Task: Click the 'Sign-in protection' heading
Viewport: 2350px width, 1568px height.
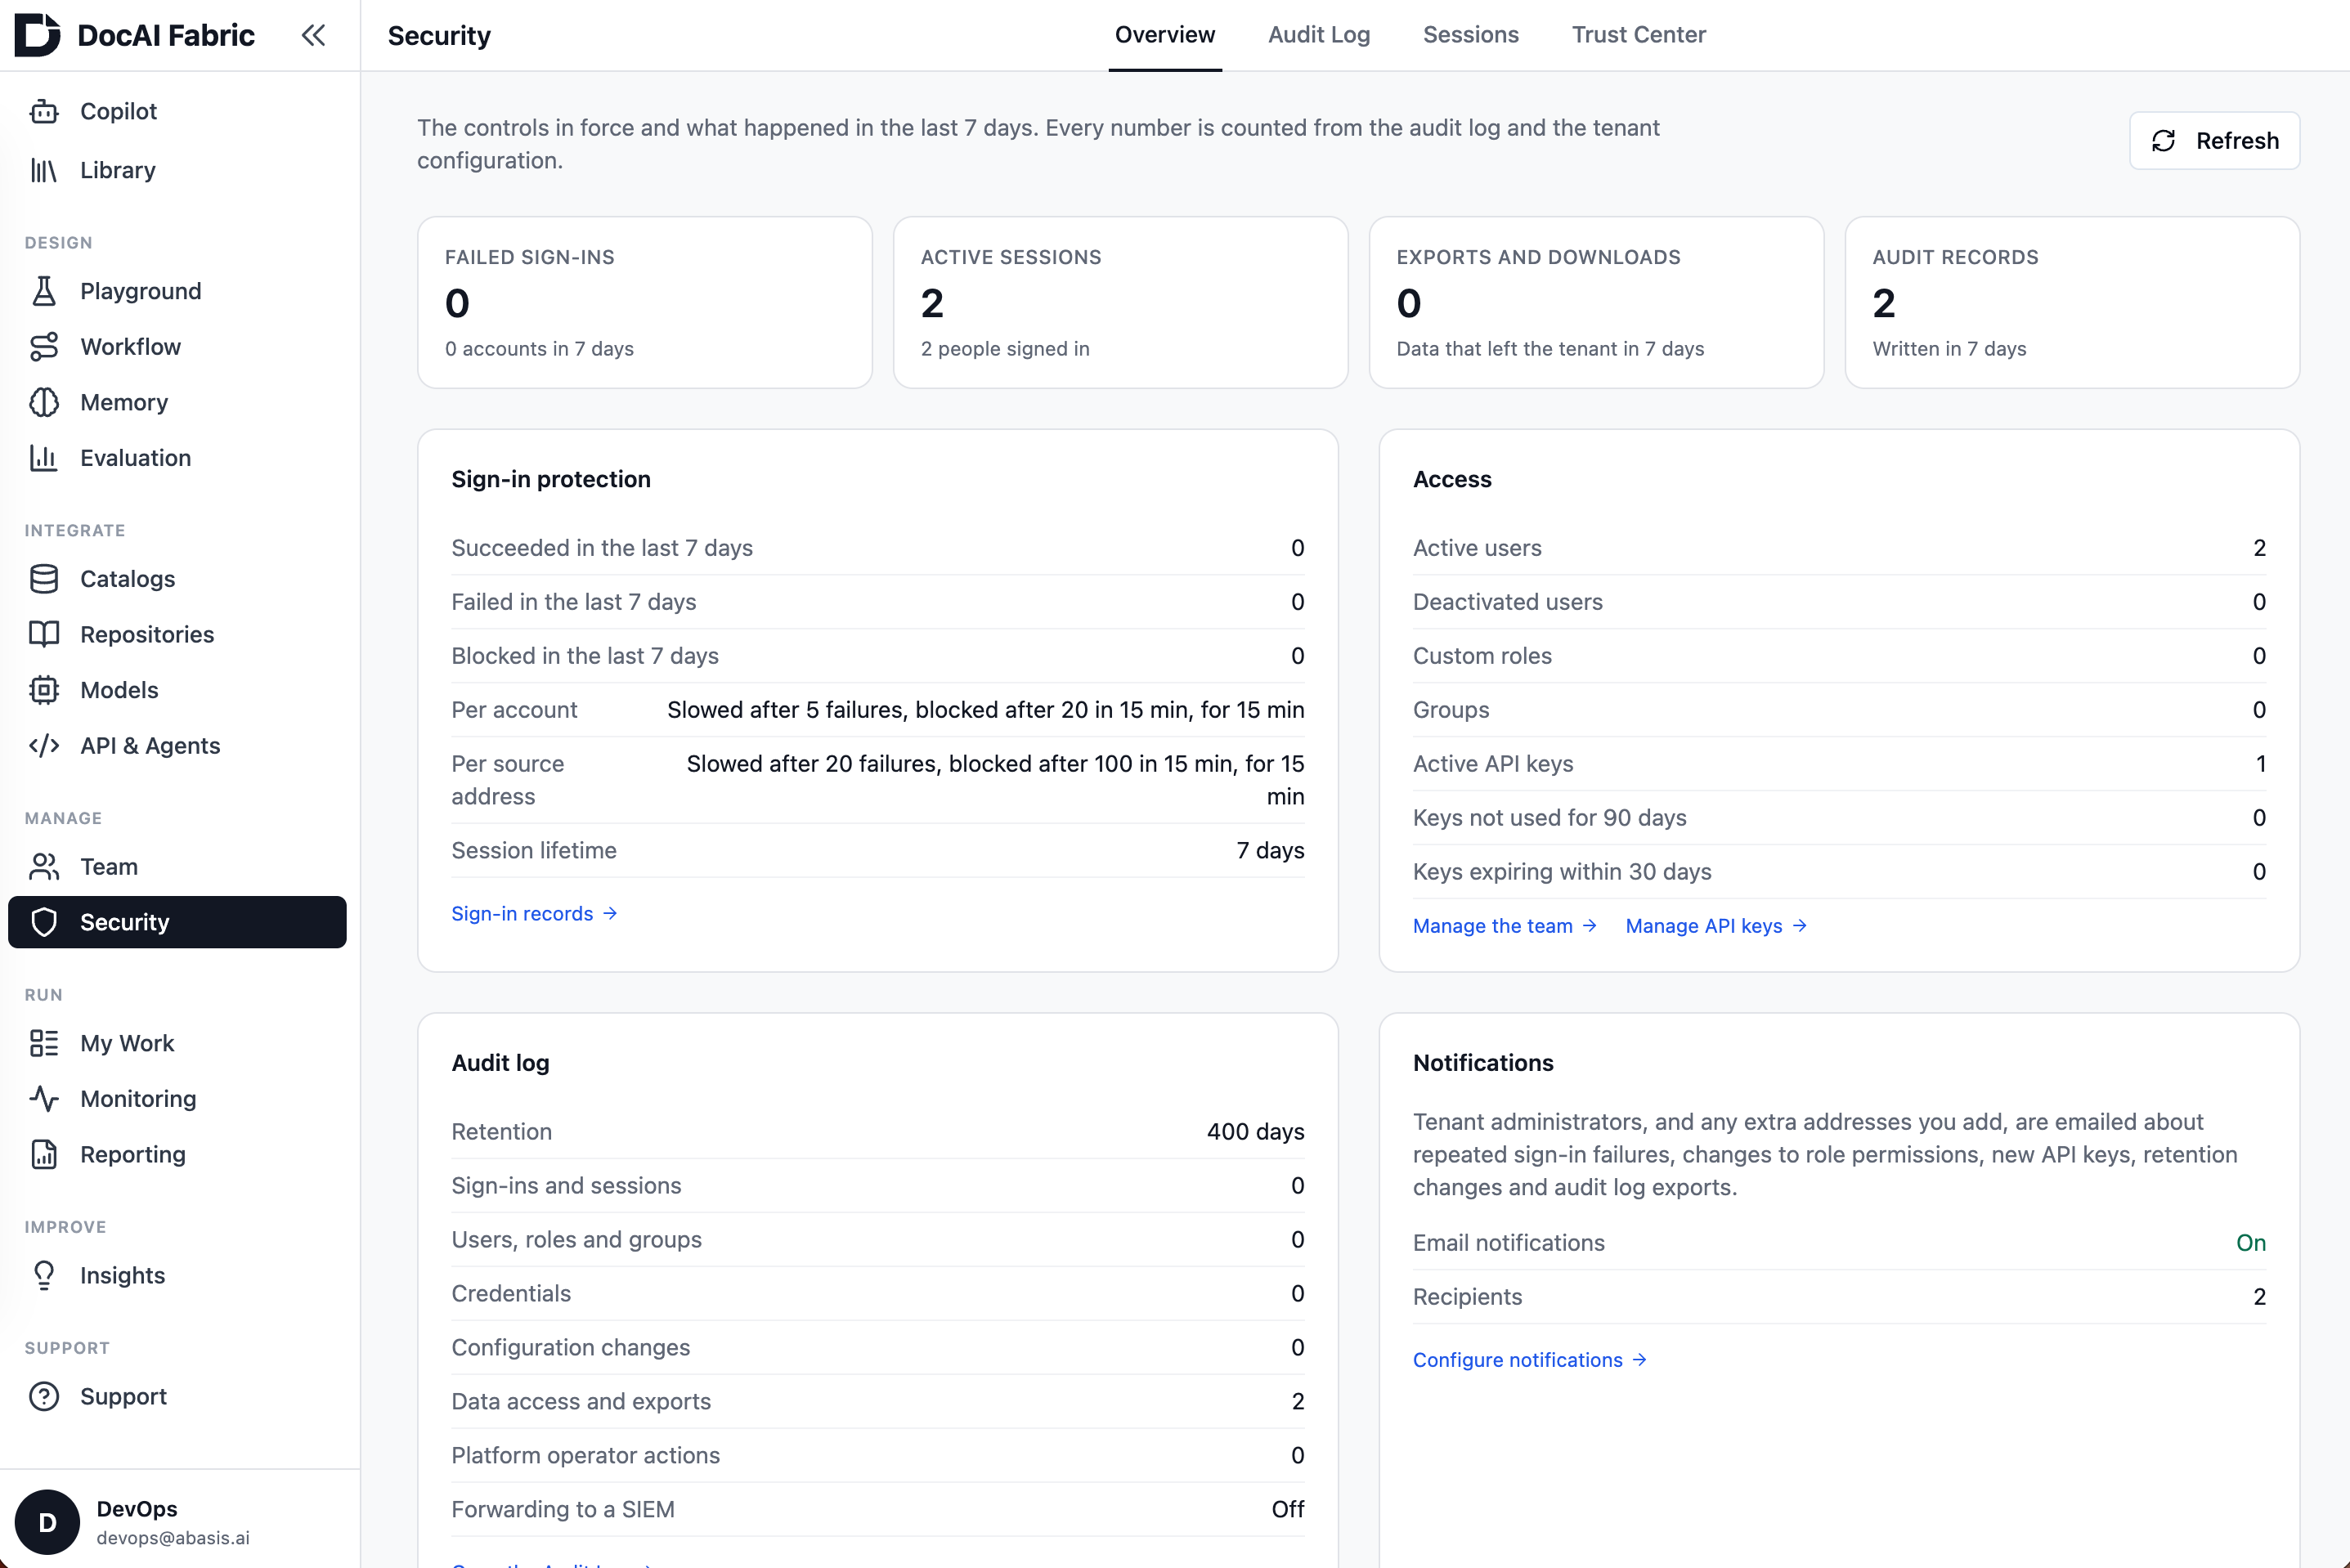Action: pos(551,479)
